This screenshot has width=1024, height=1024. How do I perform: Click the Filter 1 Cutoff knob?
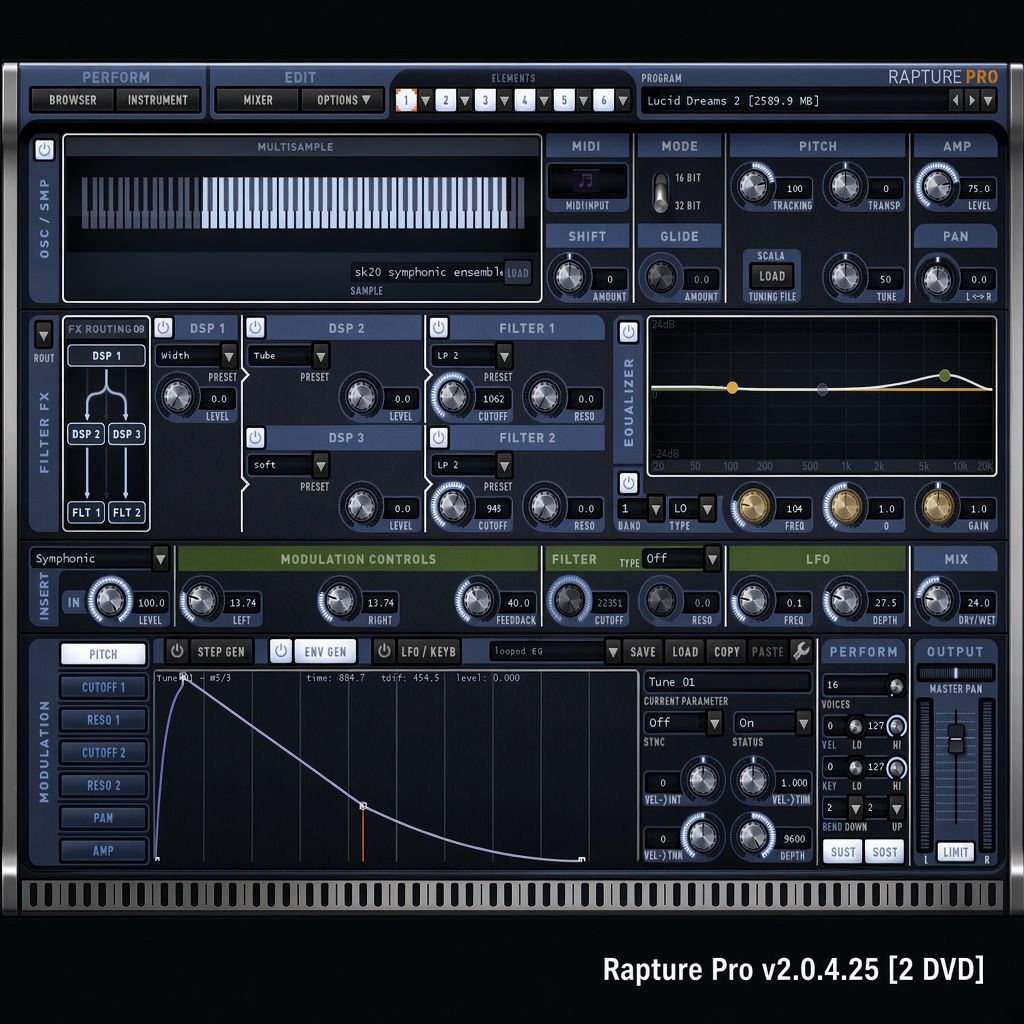point(453,396)
